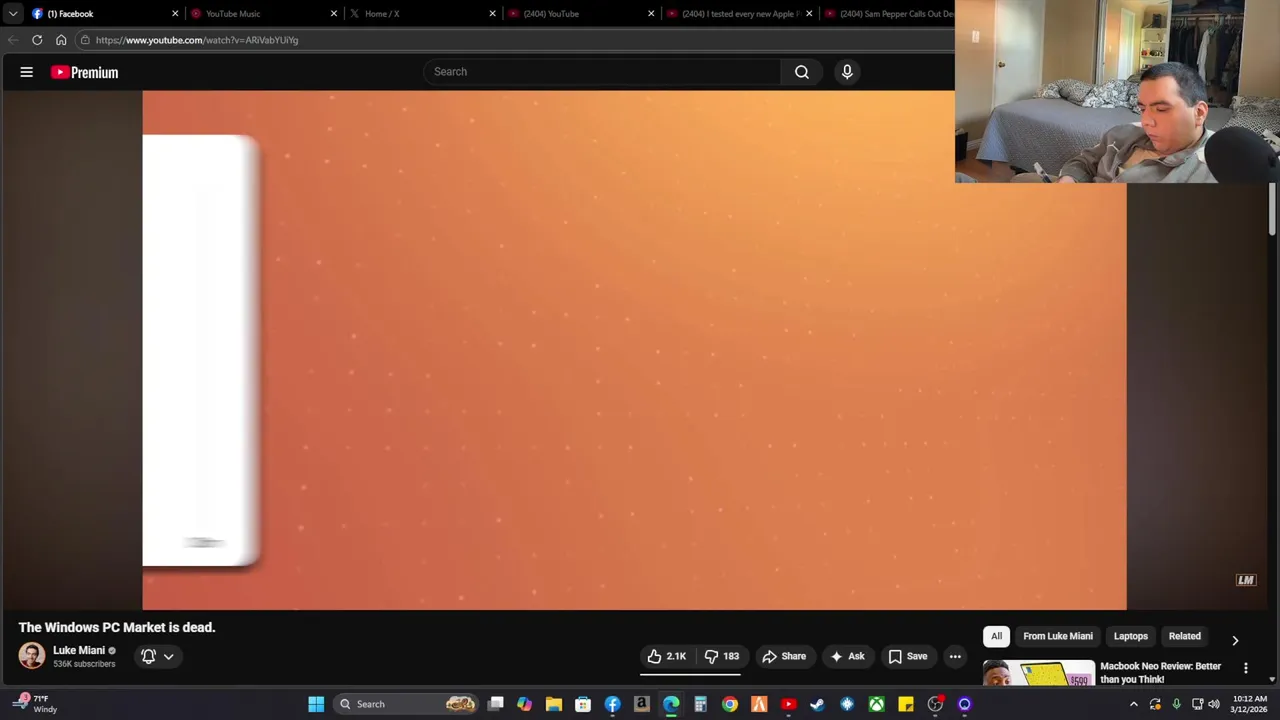Open Calculator from the taskbar
Image resolution: width=1280 pixels, height=720 pixels.
[x=700, y=704]
